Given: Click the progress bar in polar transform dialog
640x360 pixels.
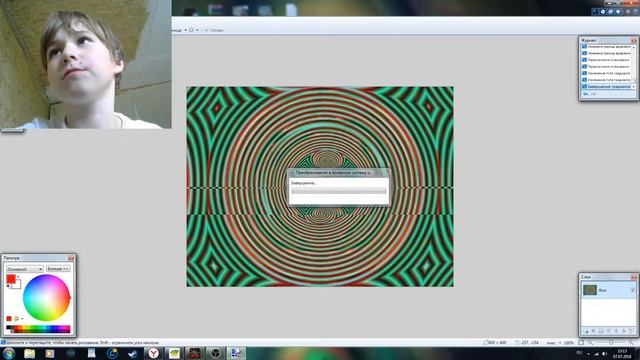Looking at the screenshot, I should [x=338, y=191].
